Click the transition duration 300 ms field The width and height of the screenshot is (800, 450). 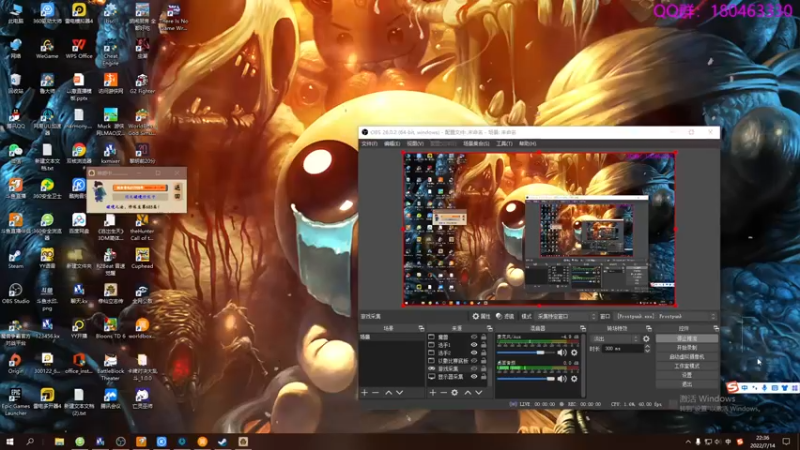[x=622, y=348]
